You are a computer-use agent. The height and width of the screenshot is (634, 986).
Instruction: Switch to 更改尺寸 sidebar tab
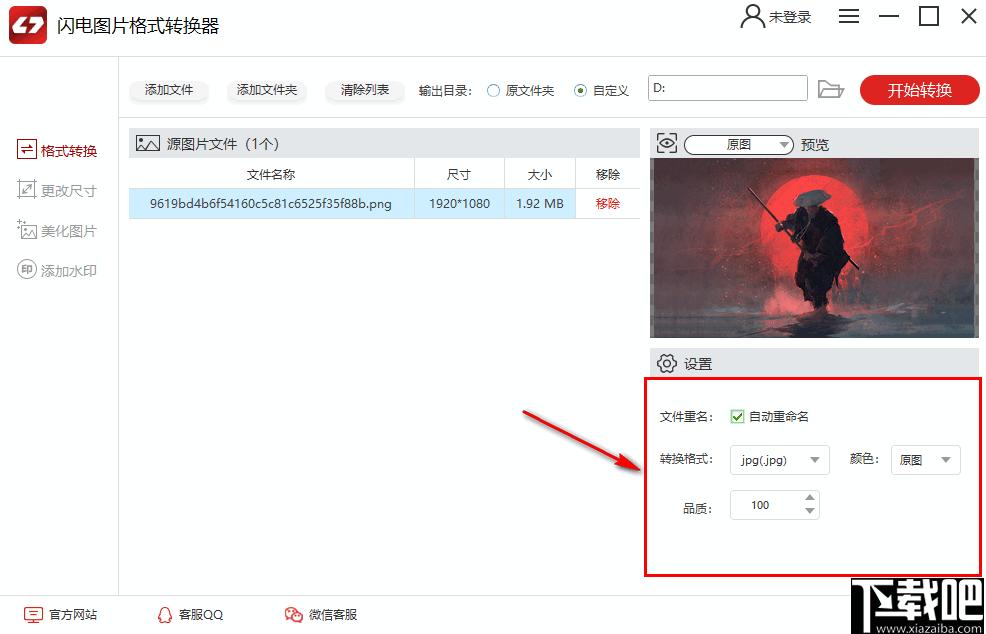[57, 190]
